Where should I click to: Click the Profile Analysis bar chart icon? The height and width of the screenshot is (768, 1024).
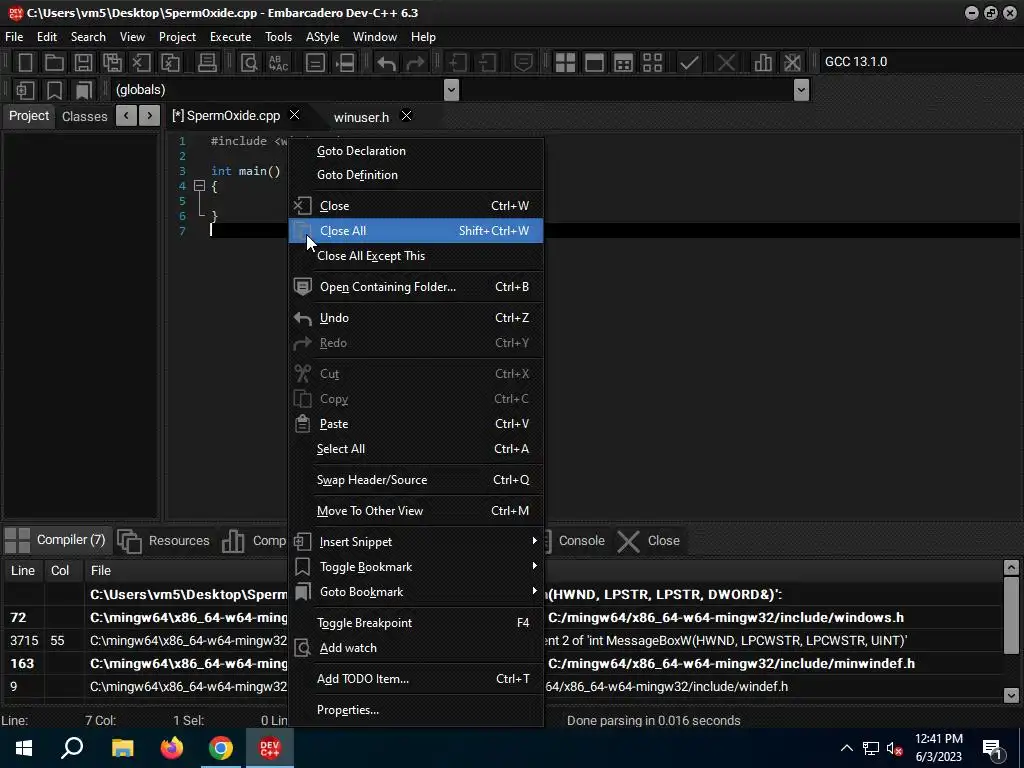pyautogui.click(x=763, y=62)
